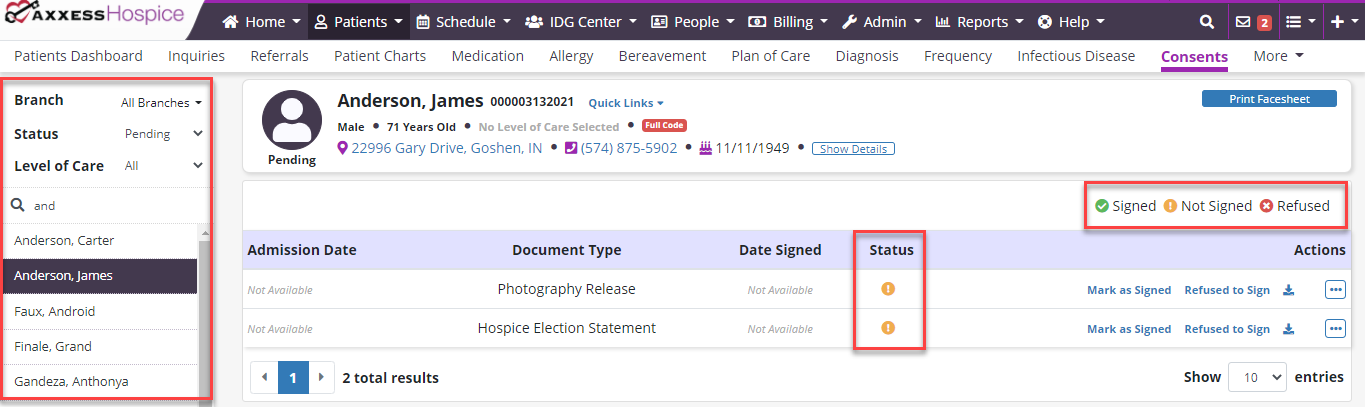Click the search magnifier icon in top bar
The height and width of the screenshot is (407, 1365).
click(1207, 21)
